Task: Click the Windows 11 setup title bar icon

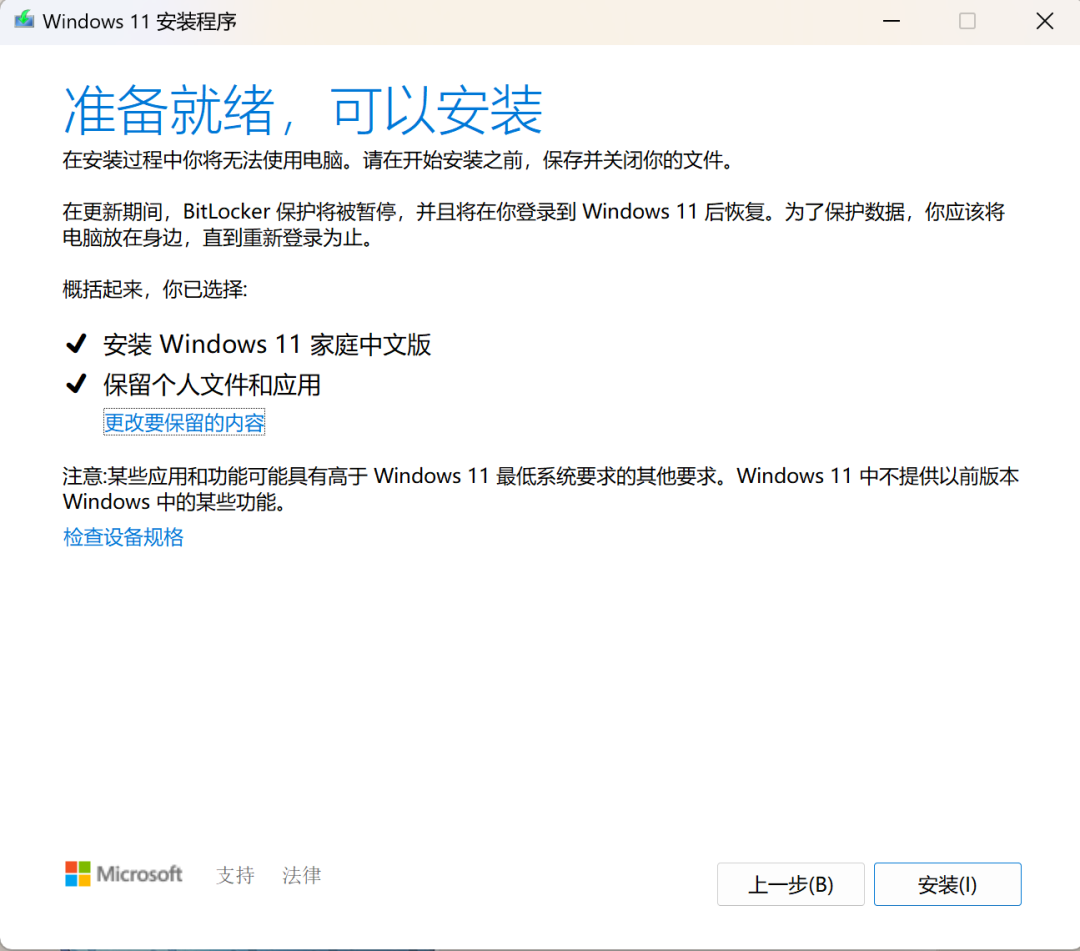Action: pos(24,20)
